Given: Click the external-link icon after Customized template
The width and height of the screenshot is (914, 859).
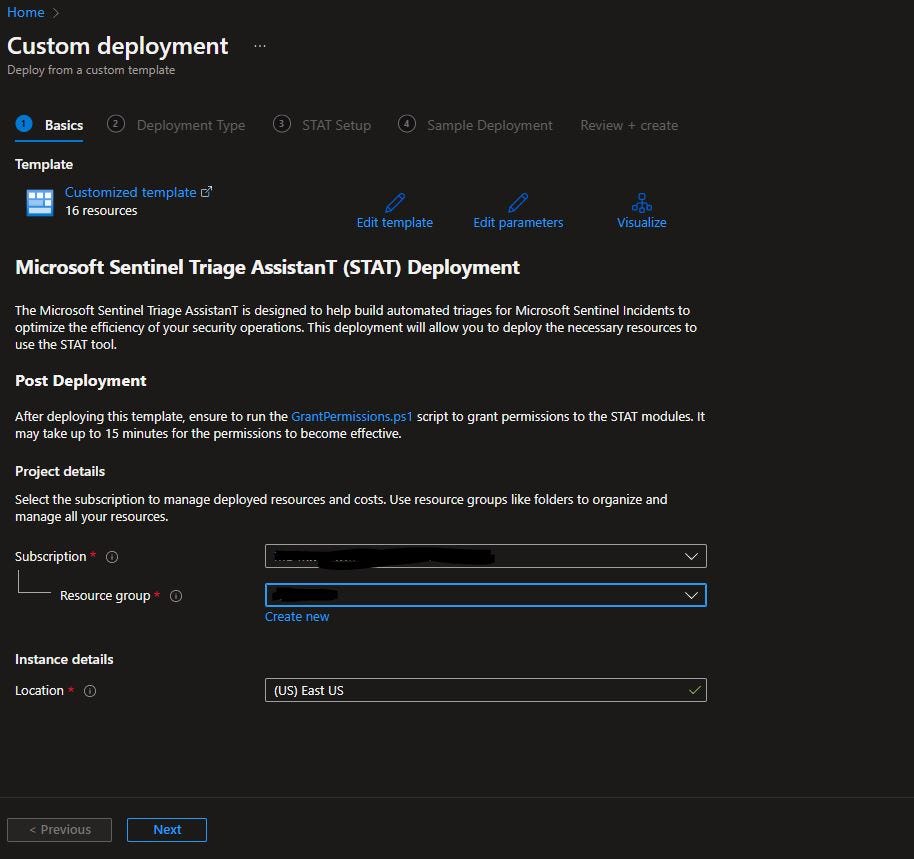Looking at the screenshot, I should coord(206,192).
